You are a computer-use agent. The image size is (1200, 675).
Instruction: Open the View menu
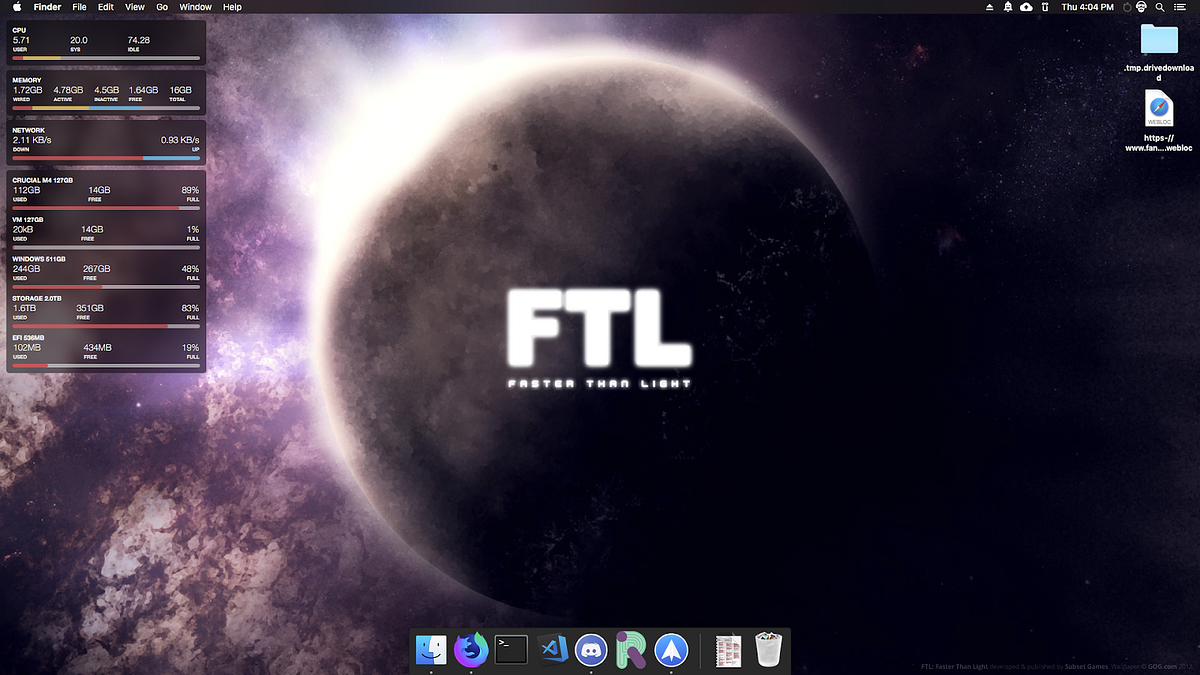tap(135, 7)
